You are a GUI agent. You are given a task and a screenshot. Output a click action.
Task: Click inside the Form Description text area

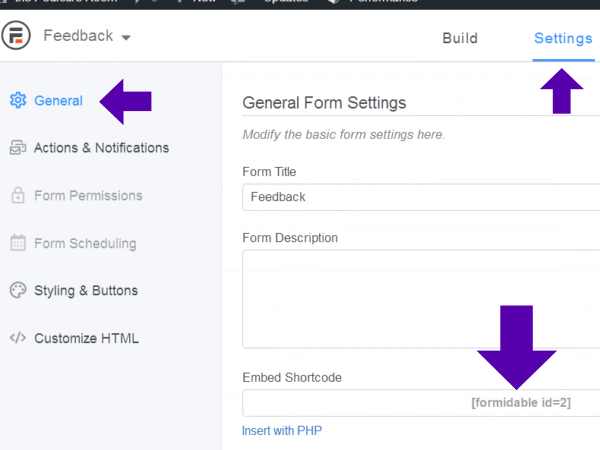coord(420,298)
